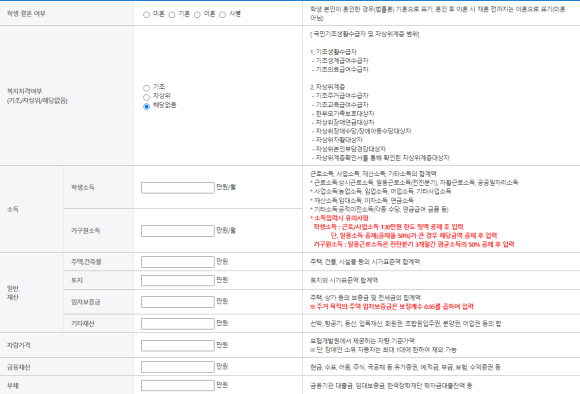This screenshot has height=394, width=580.
Task: Activate the 금융재산 input field
Action: pos(178,367)
